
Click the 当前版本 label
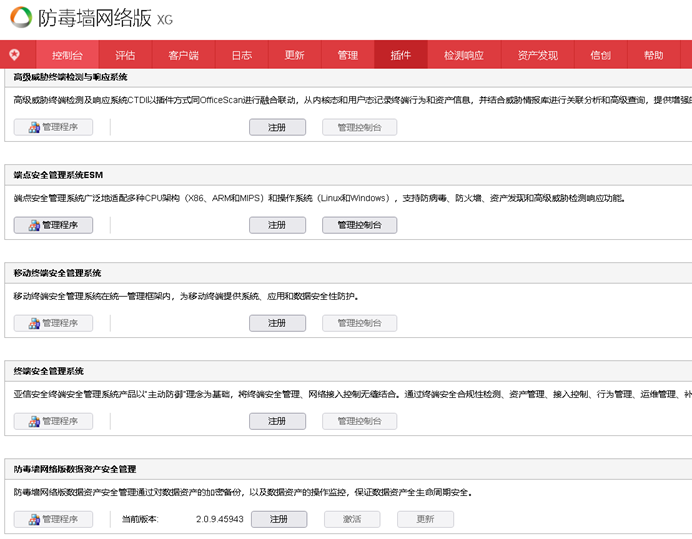pyautogui.click(x=140, y=519)
